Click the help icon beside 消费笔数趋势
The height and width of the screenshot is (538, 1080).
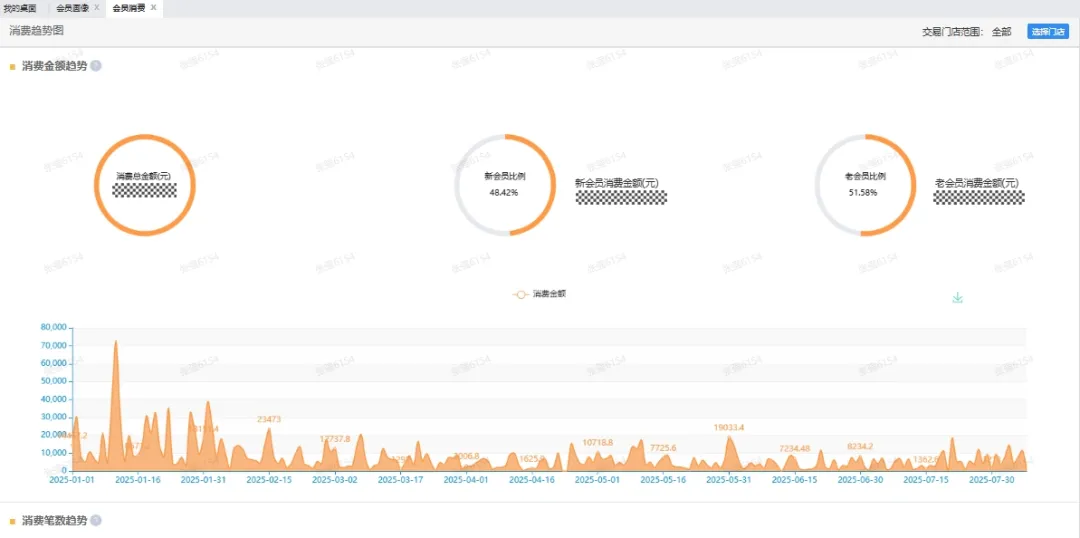click(x=96, y=521)
